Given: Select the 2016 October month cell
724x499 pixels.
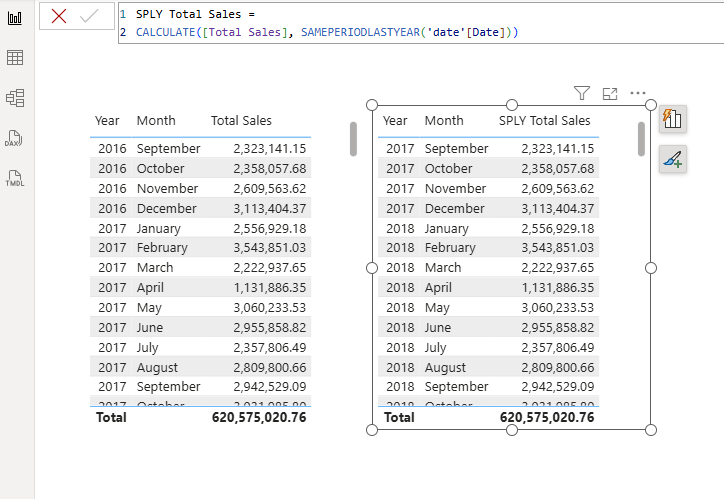Looking at the screenshot, I should pyautogui.click(x=160, y=168).
